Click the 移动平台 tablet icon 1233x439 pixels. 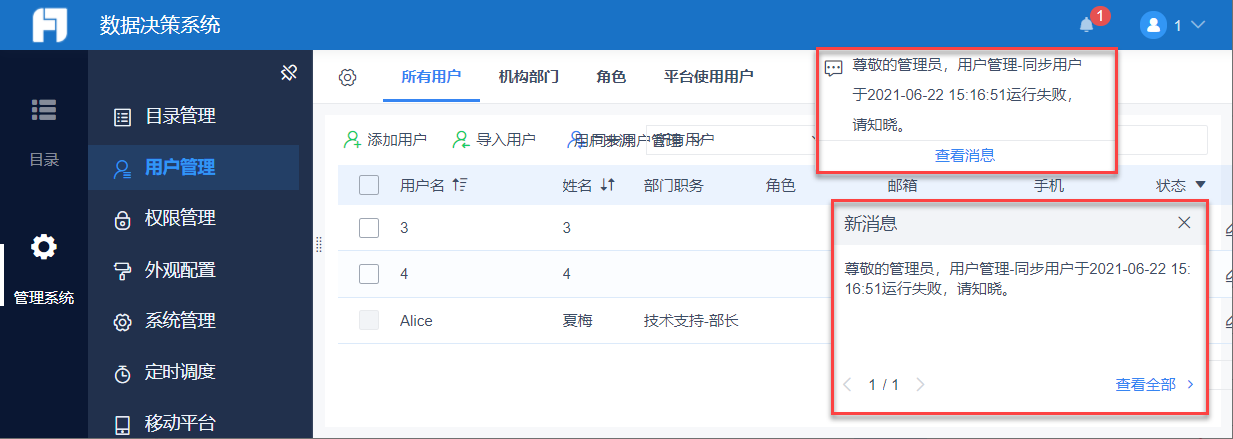tap(122, 424)
